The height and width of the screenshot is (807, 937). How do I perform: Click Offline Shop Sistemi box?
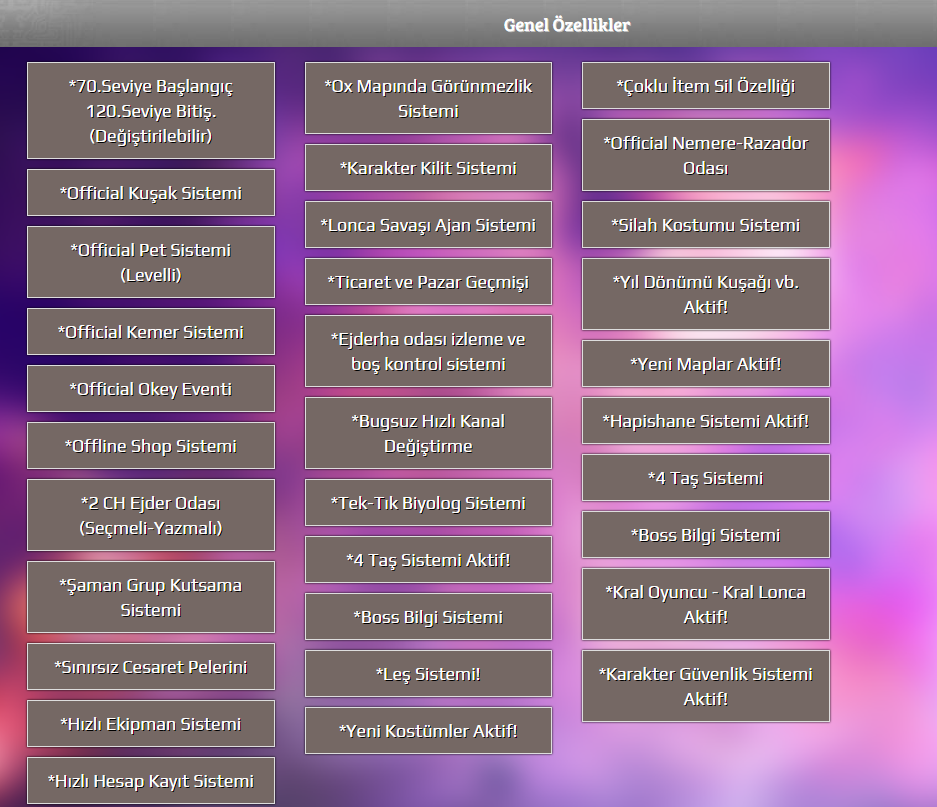coord(151,445)
